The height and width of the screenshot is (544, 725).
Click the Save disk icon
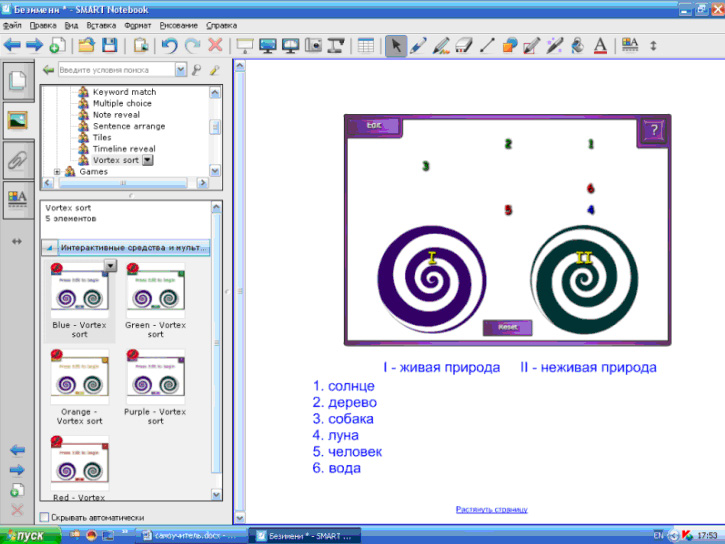tap(109, 45)
